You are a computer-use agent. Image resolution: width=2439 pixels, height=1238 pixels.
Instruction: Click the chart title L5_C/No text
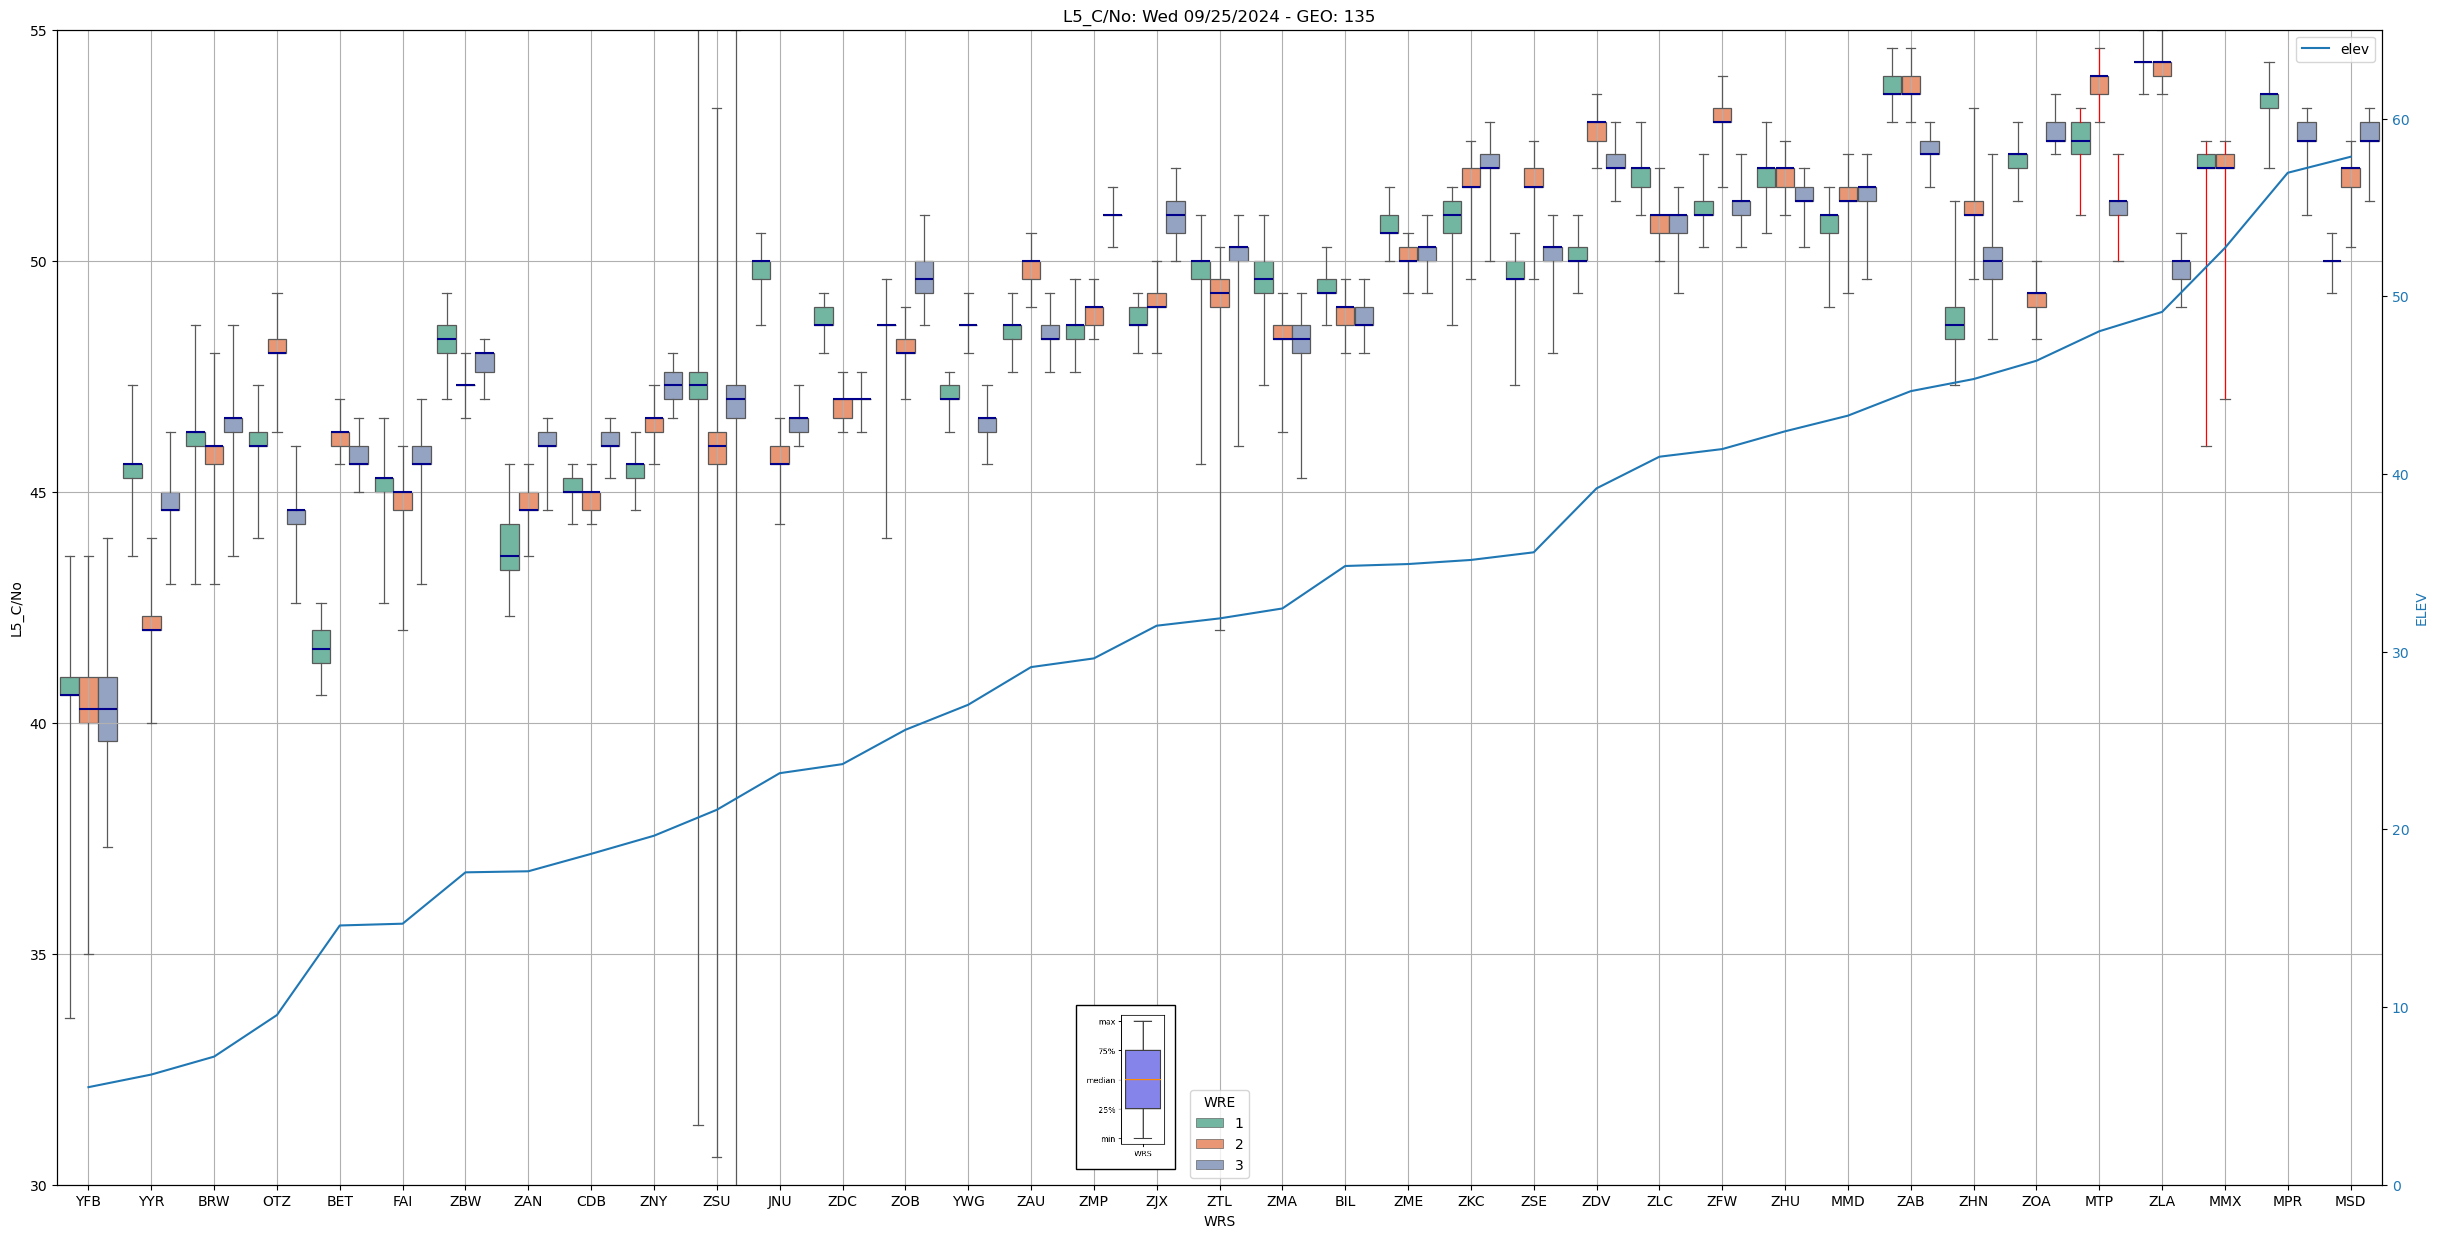1218,16
